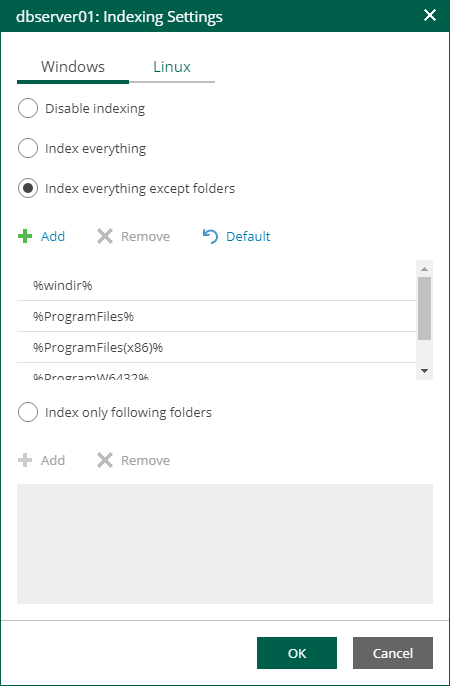Select the %windir% folder entry
This screenshot has width=450, height=686.
216,285
